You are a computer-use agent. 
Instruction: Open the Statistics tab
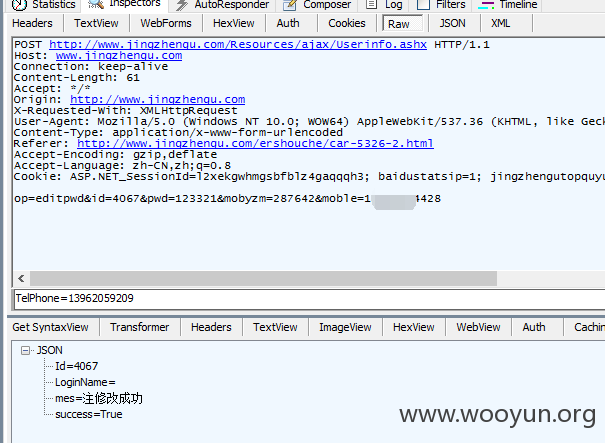tap(43, 5)
